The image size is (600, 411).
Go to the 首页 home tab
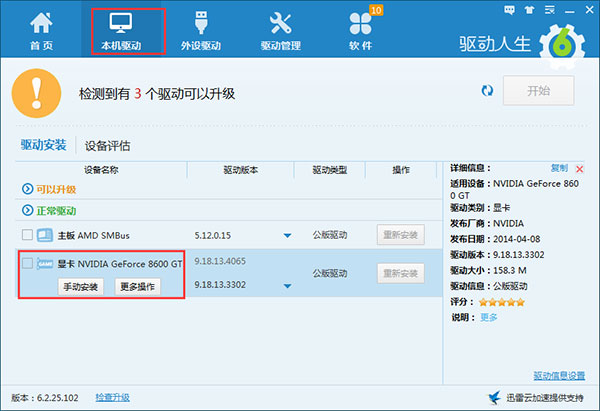click(x=41, y=31)
